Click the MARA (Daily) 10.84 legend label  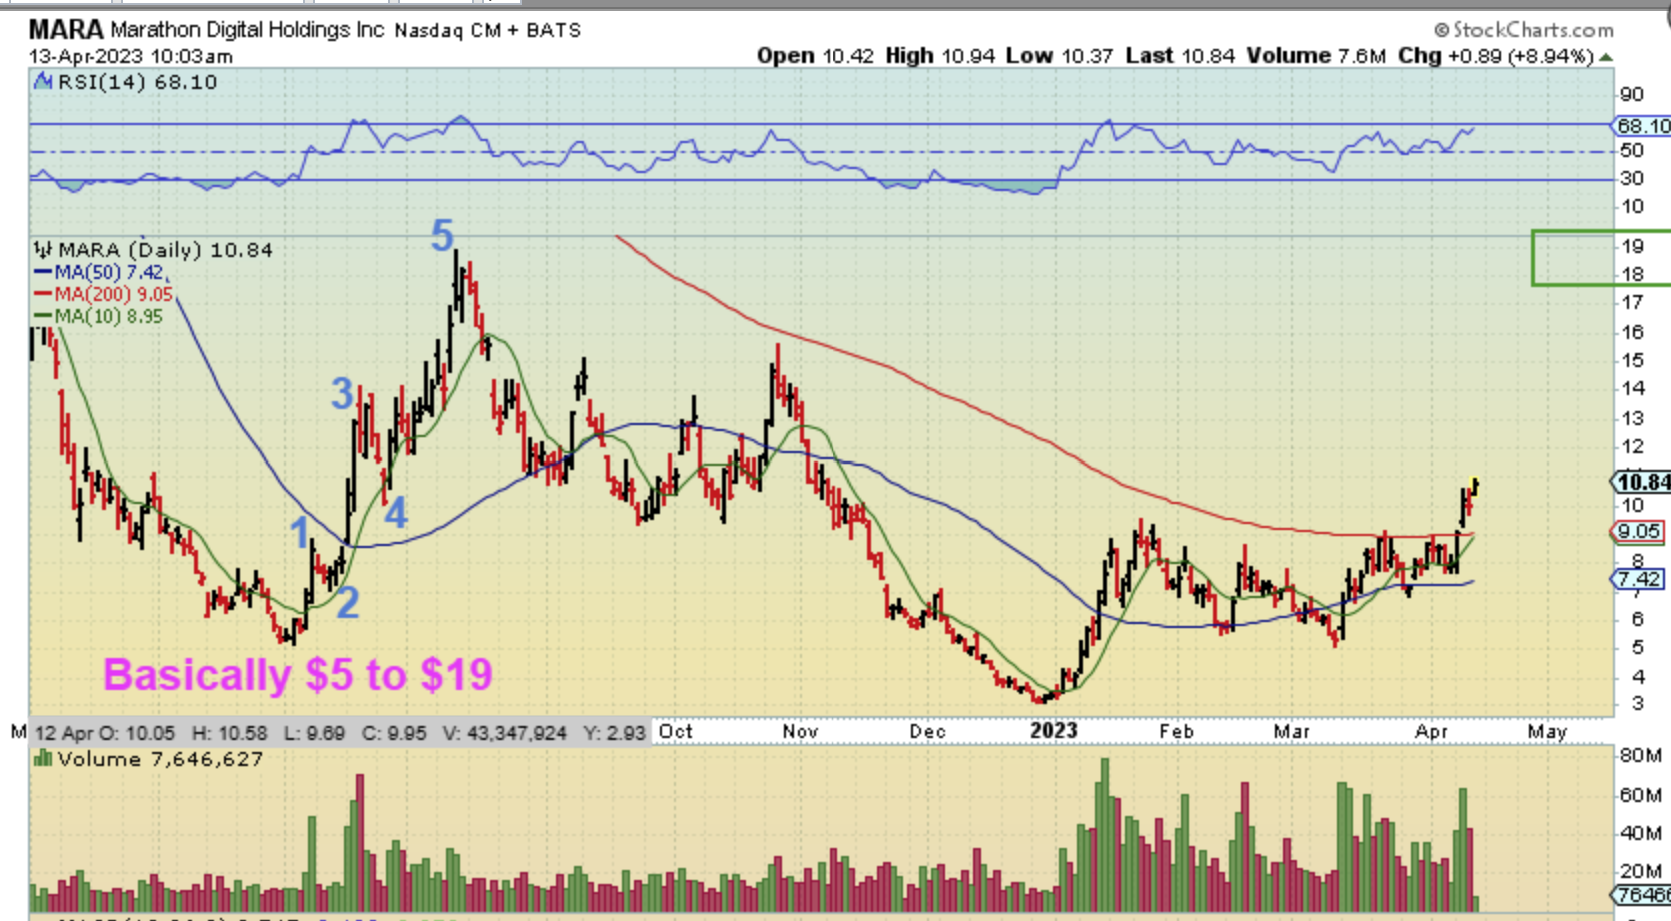click(165, 250)
